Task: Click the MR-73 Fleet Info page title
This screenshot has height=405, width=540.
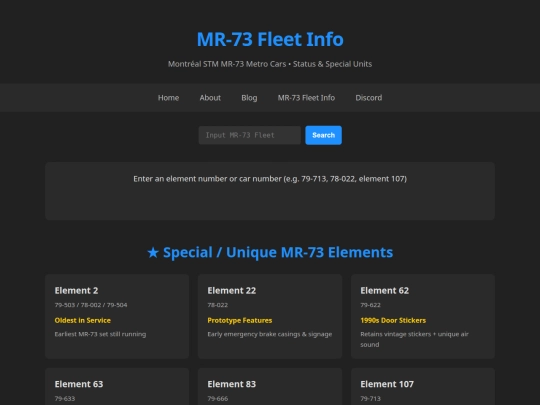Action: (270, 39)
